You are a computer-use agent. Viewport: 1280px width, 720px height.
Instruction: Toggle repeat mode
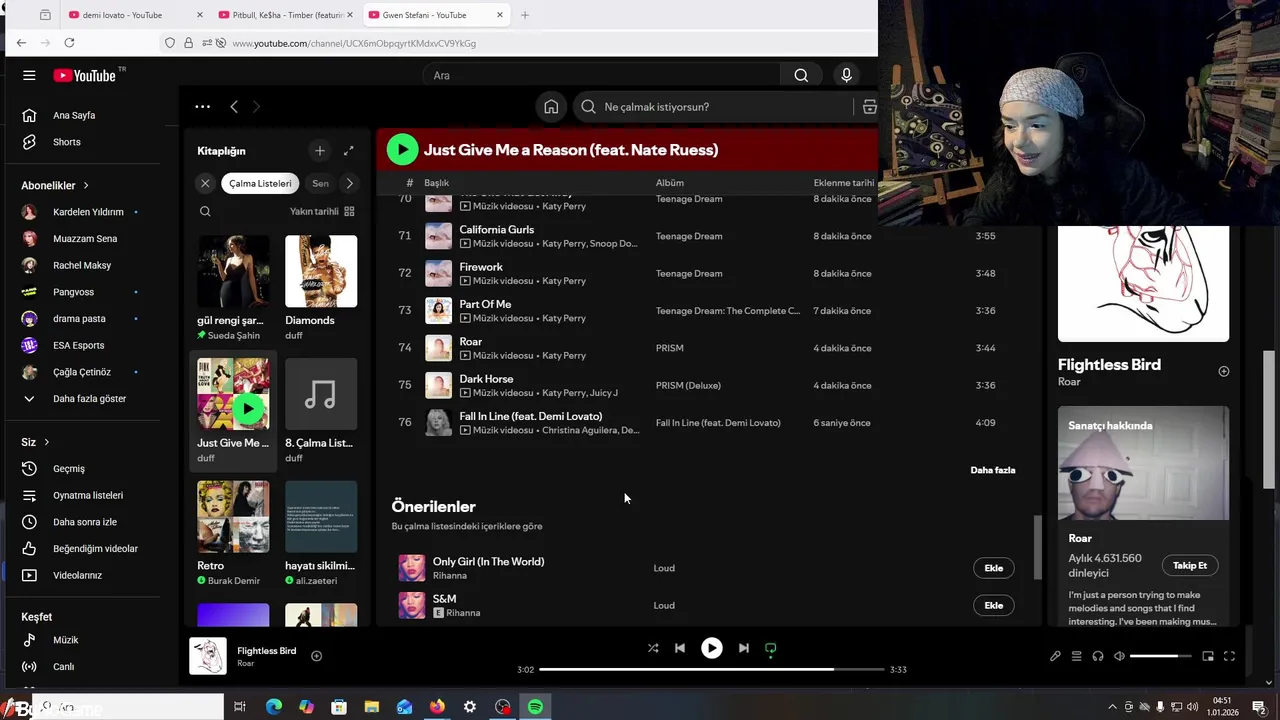pyautogui.click(x=770, y=648)
